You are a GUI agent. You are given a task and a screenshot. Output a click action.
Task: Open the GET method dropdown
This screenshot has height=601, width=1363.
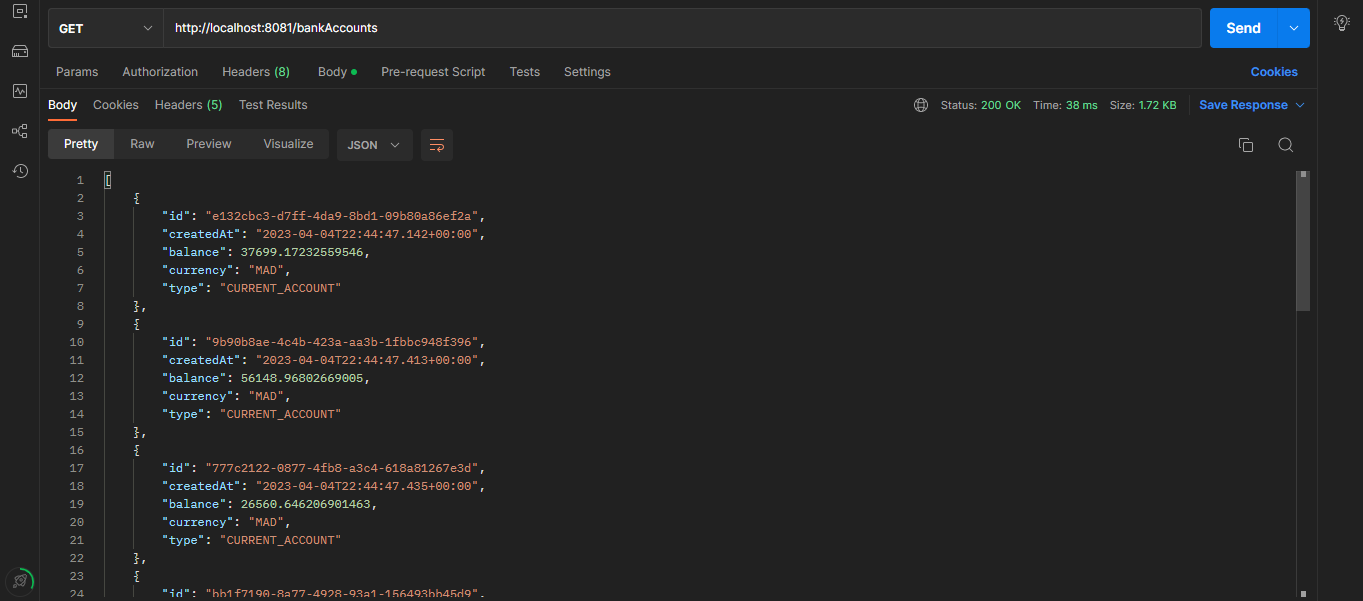coord(105,27)
